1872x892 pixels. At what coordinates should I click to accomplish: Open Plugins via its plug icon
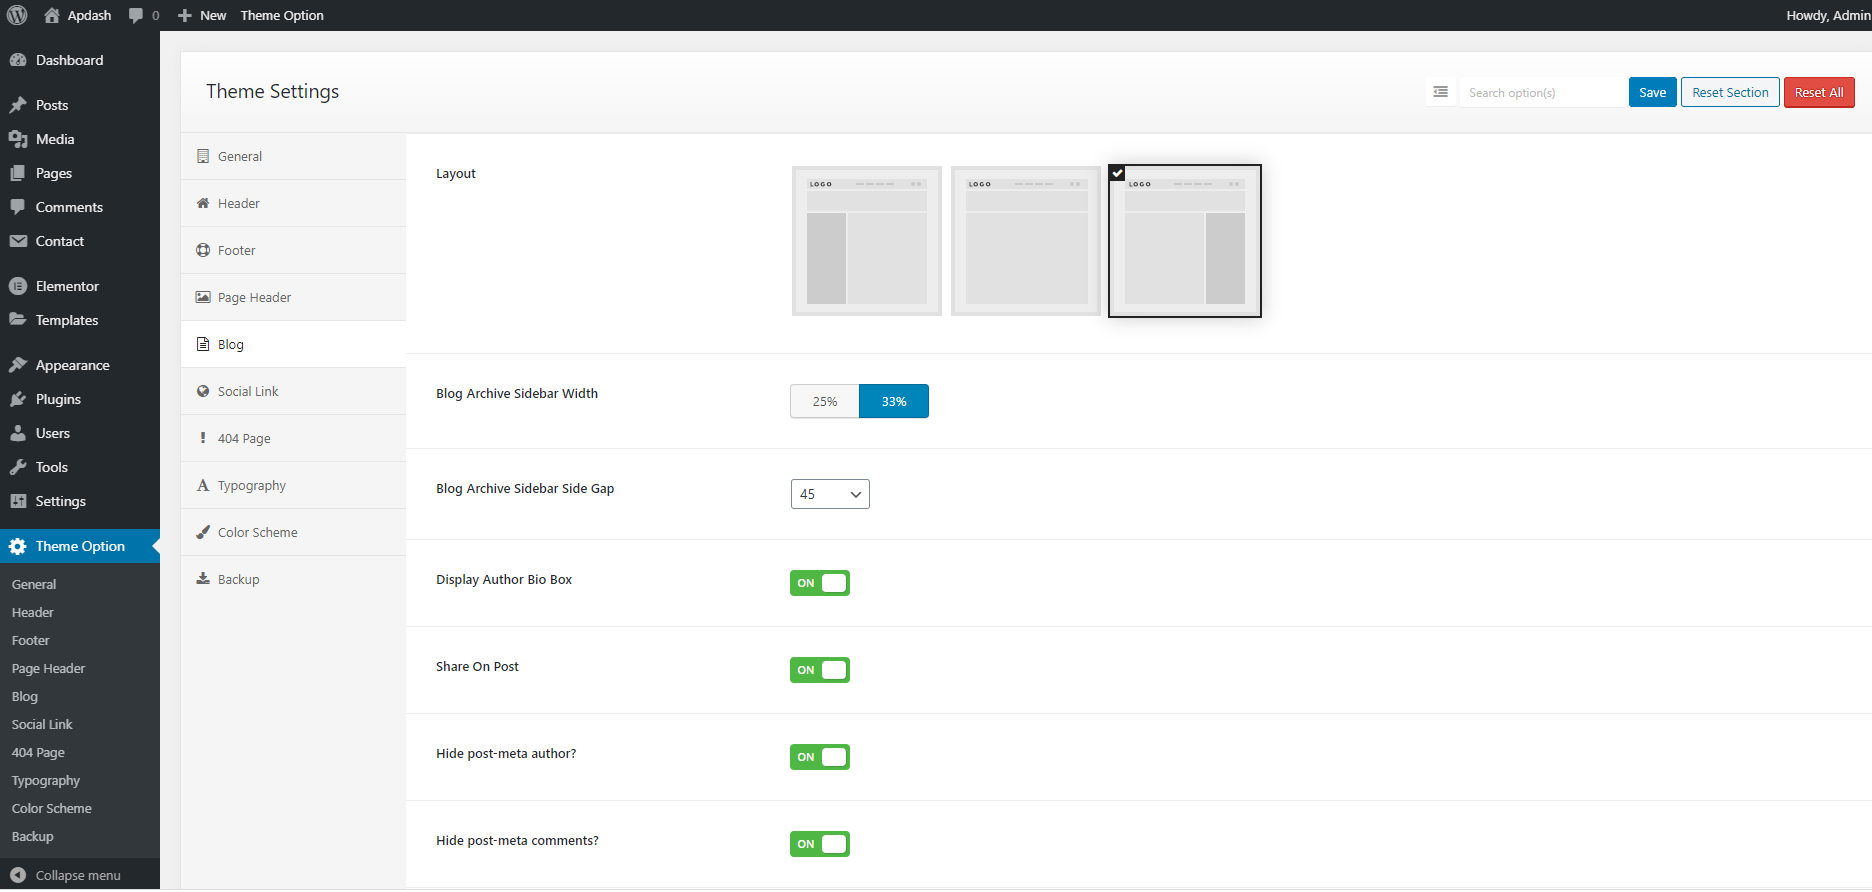point(17,399)
